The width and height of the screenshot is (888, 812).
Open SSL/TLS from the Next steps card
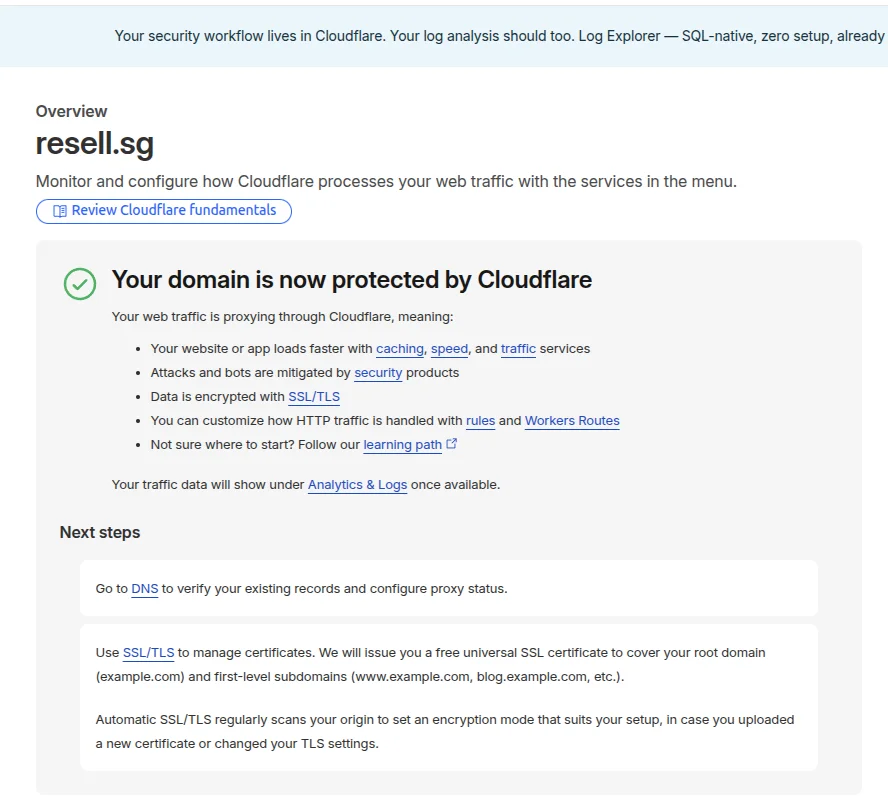click(148, 653)
